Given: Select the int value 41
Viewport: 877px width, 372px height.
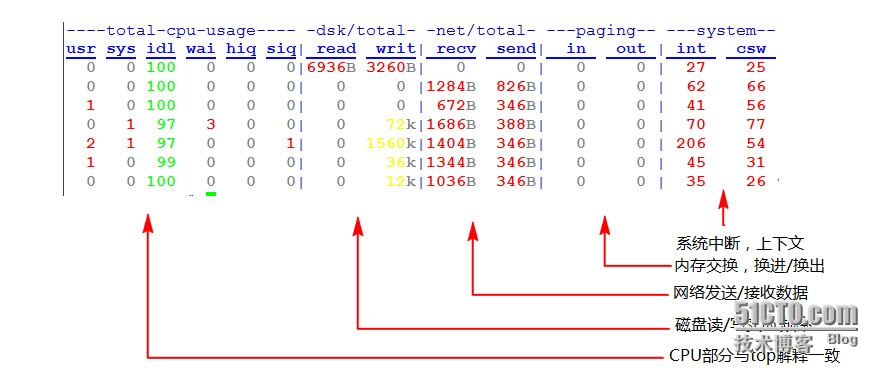Looking at the screenshot, I should coord(696,105).
